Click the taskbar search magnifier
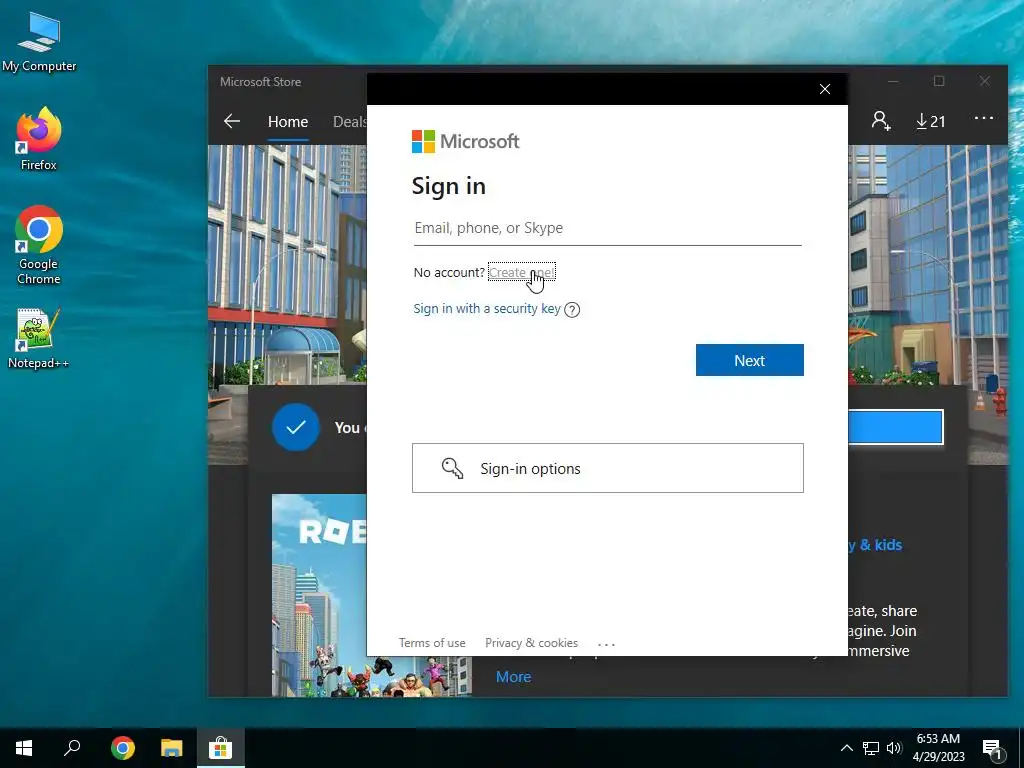The width and height of the screenshot is (1024, 768). click(x=72, y=748)
